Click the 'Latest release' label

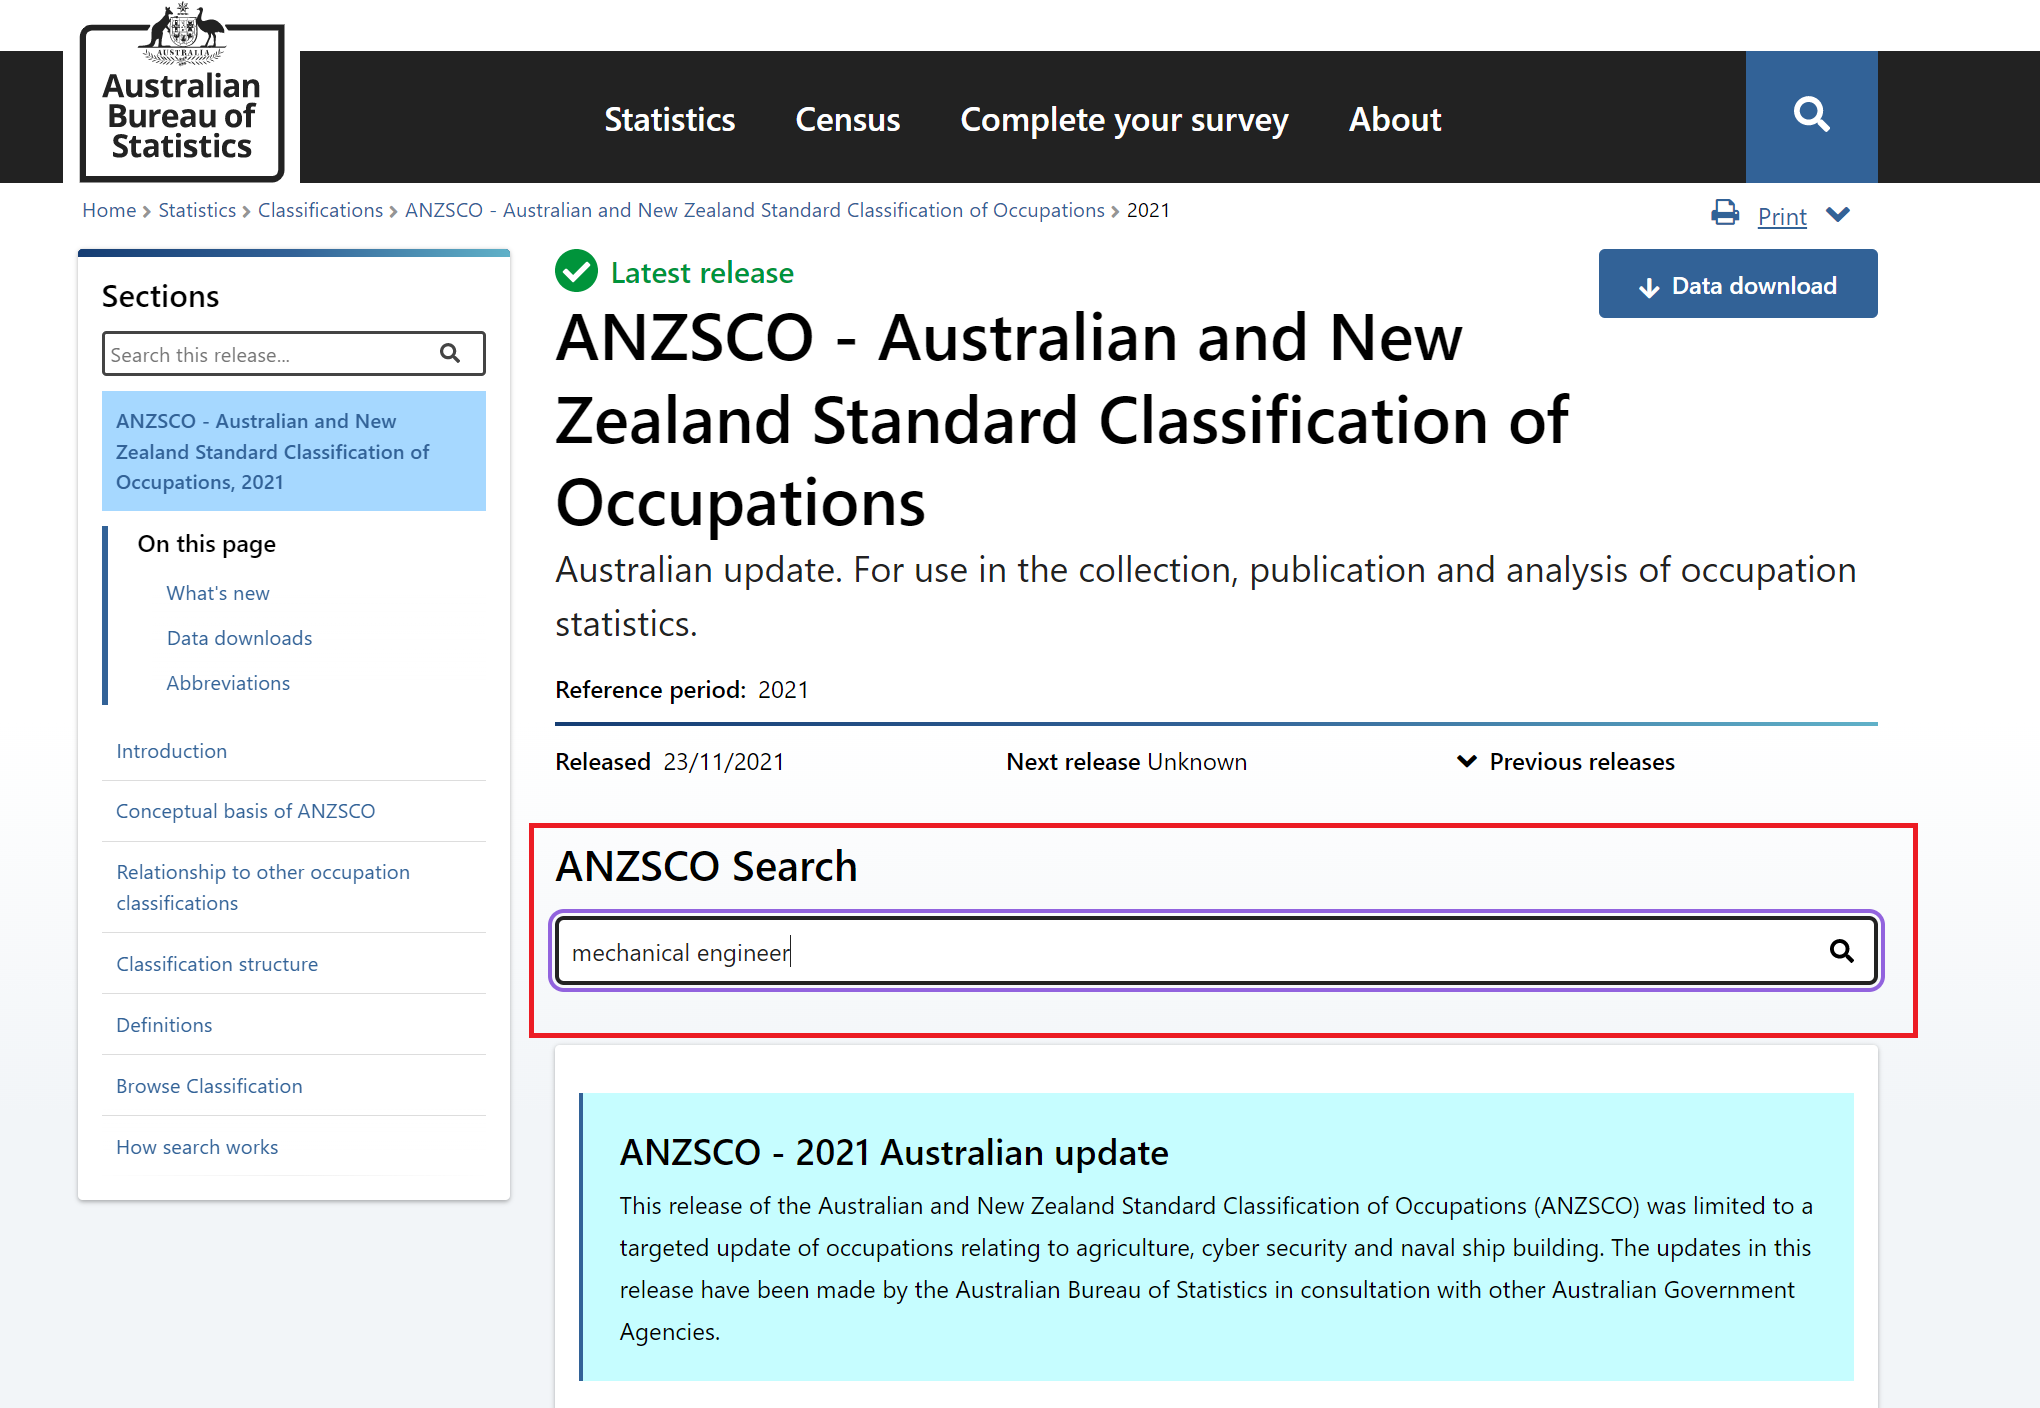coord(702,272)
